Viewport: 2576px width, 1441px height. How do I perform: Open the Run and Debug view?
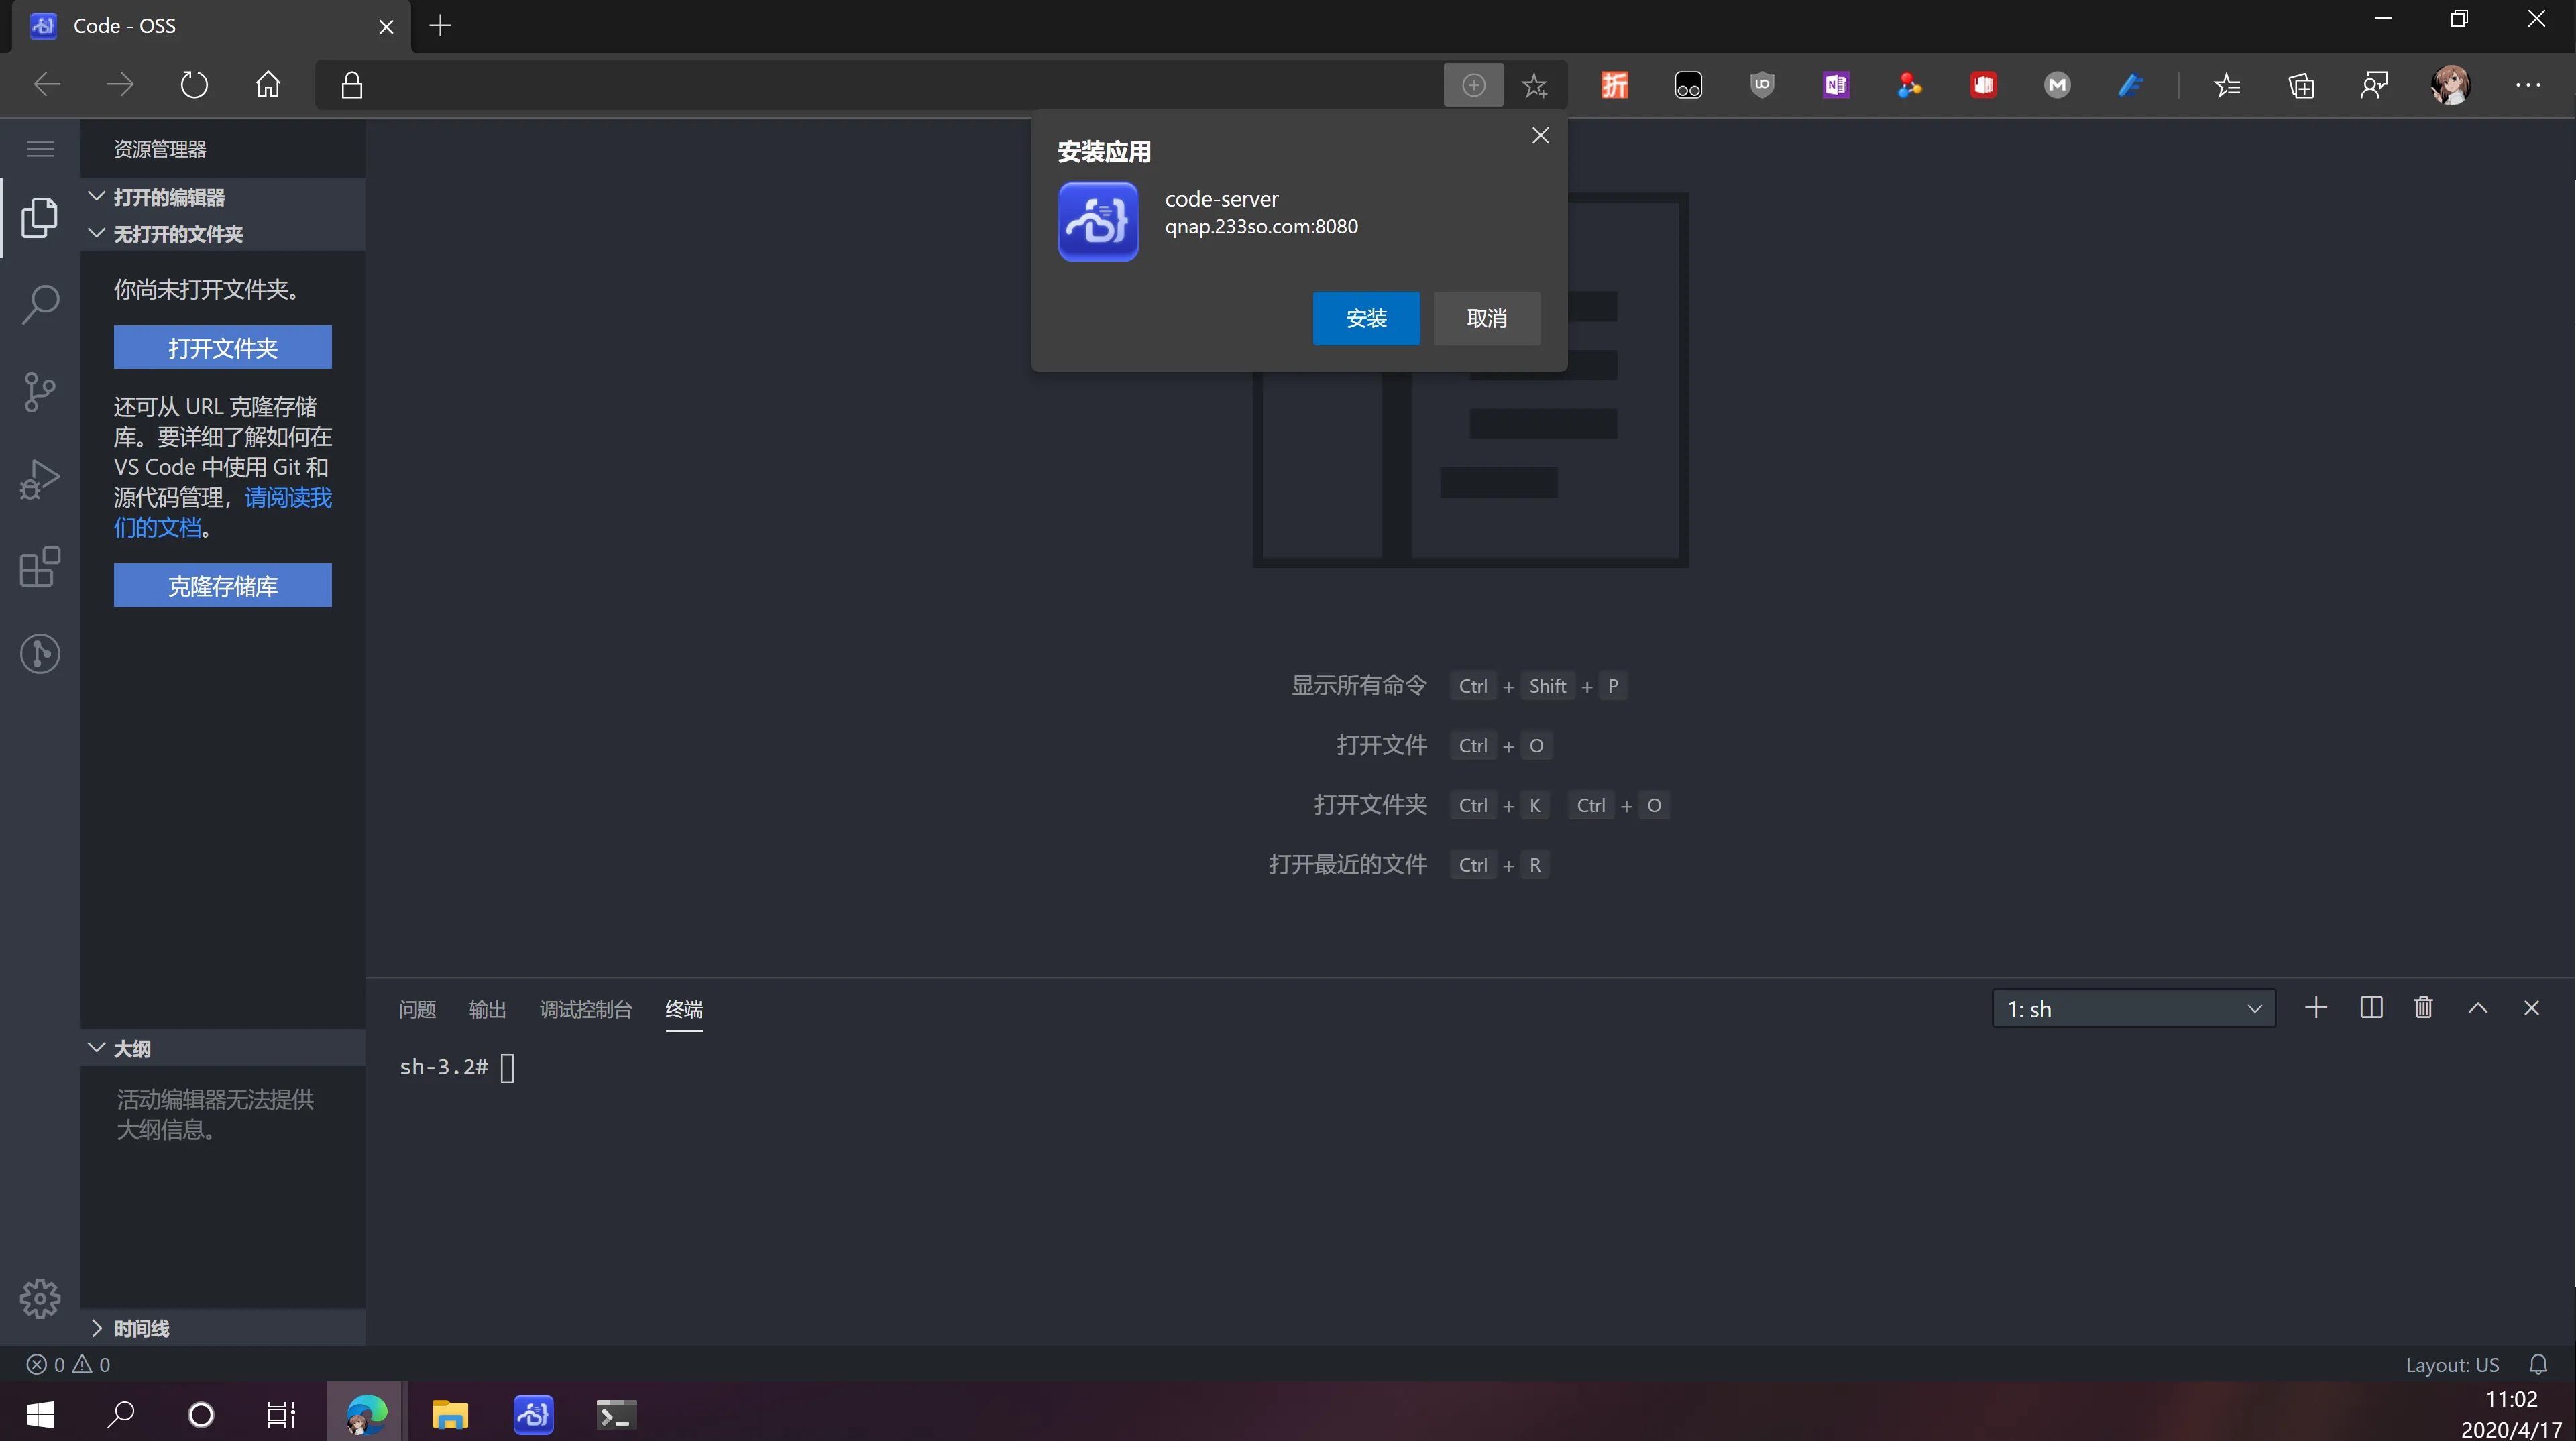40,480
